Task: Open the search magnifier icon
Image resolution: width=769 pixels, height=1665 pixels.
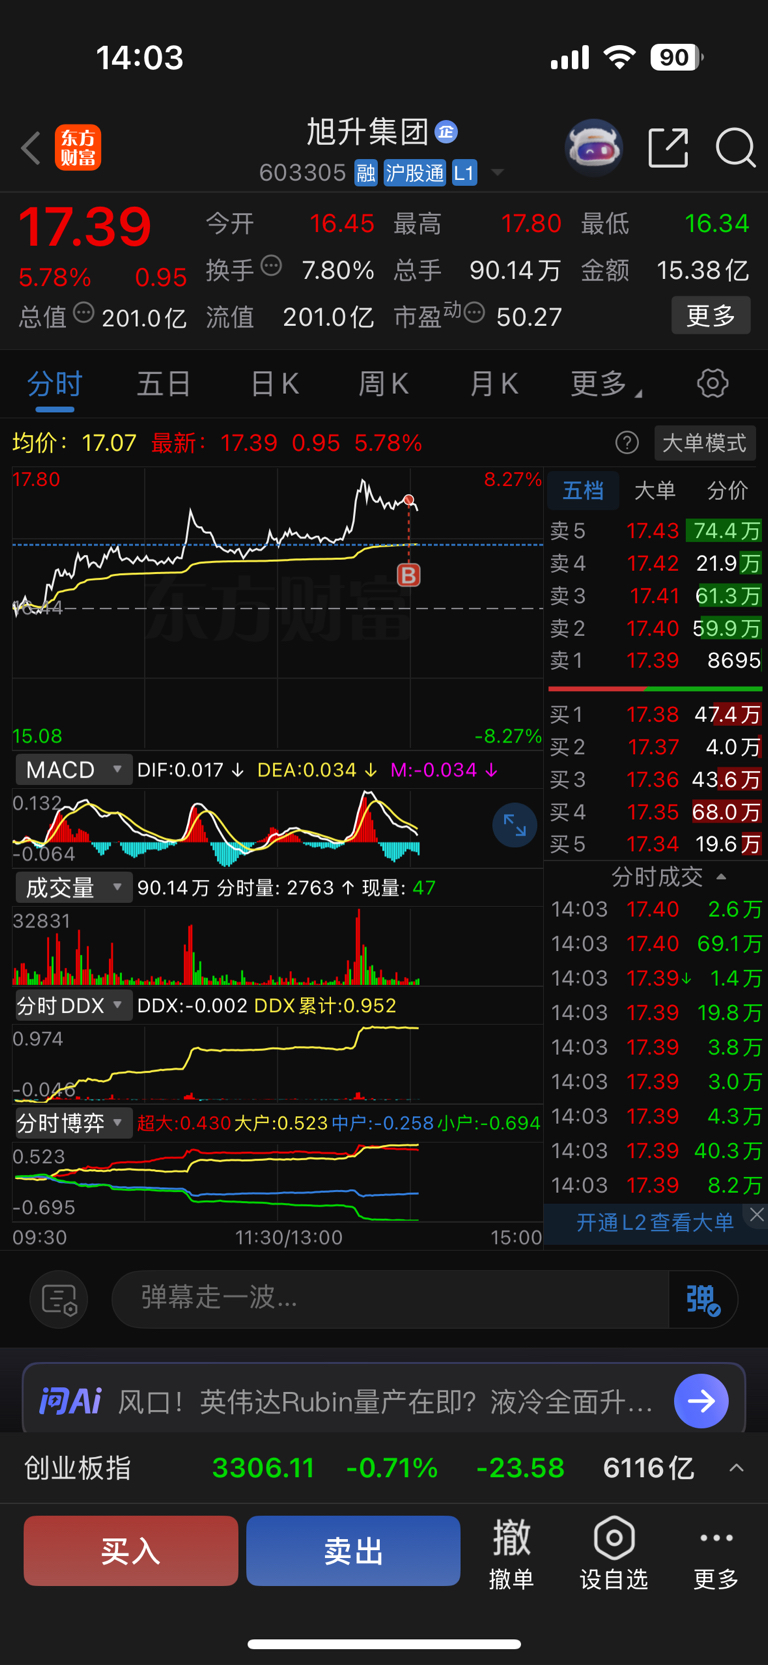Action: tap(735, 148)
